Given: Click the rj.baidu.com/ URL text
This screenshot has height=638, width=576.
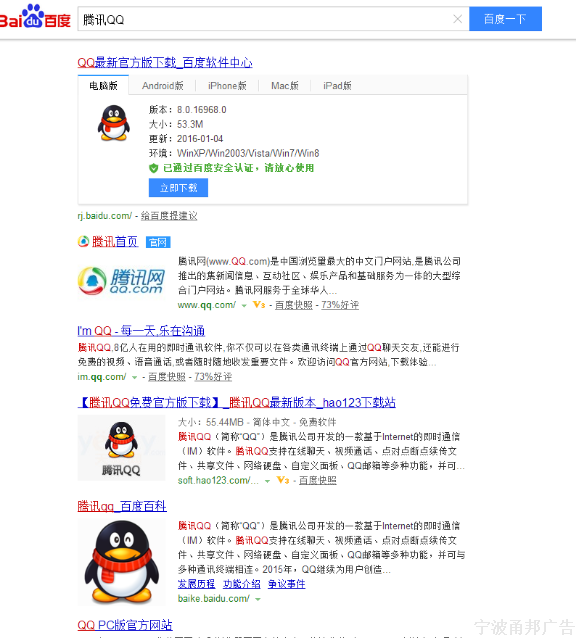Looking at the screenshot, I should click(x=105, y=216).
